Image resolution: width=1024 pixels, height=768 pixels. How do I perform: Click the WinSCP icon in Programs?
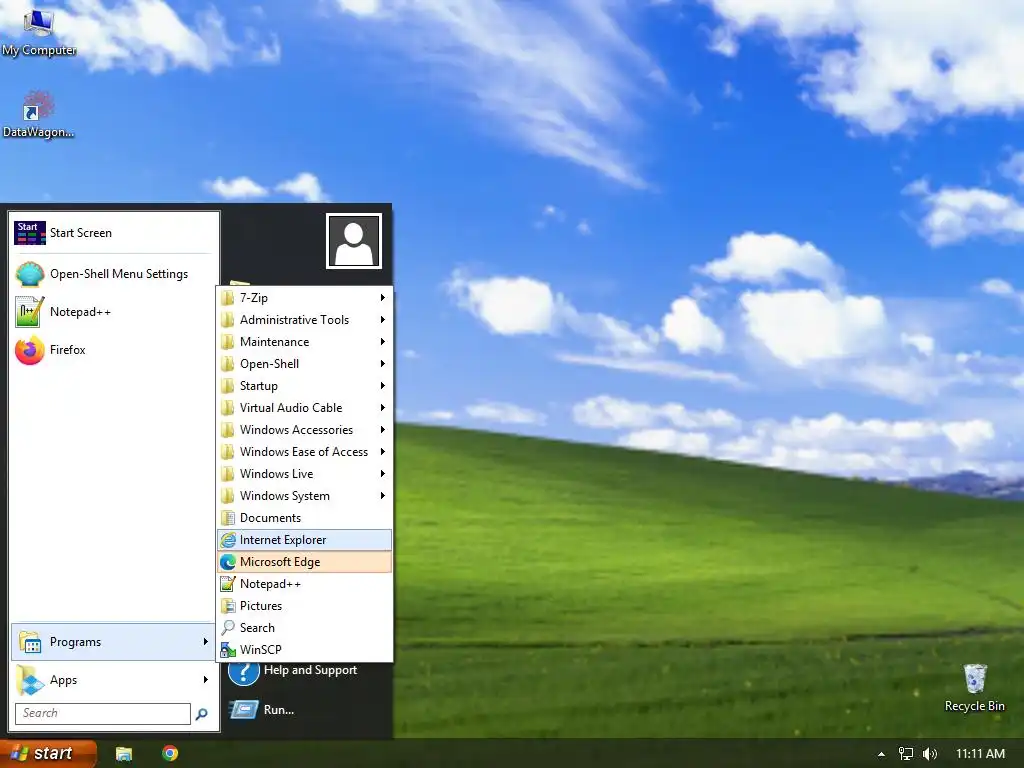[x=228, y=650]
